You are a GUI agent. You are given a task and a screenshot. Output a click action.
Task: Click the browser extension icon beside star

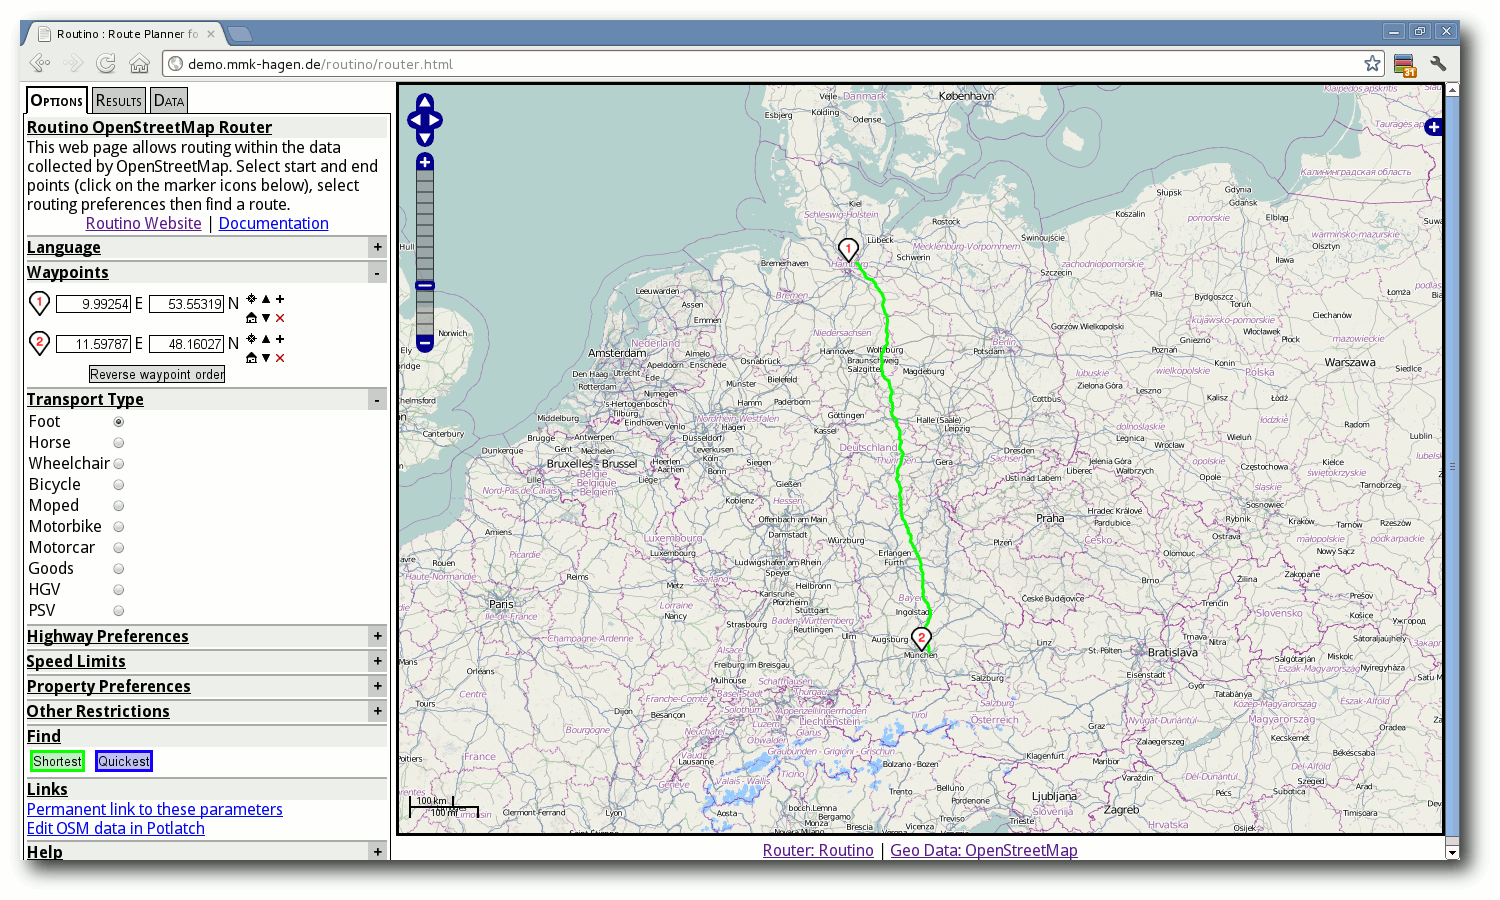coord(1405,65)
